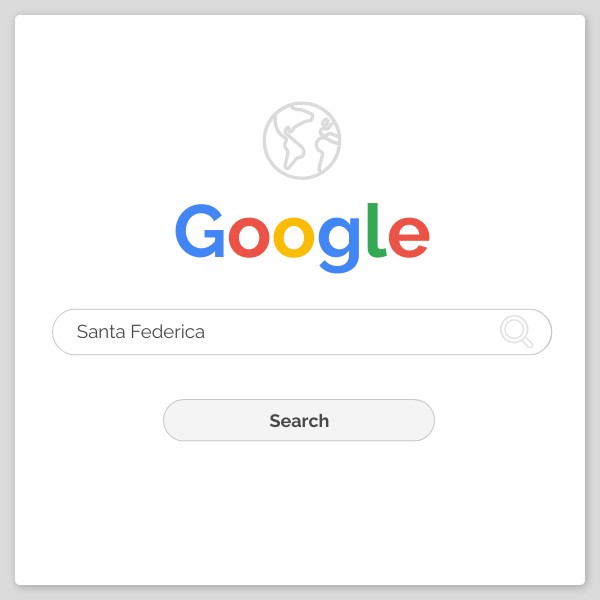Click the red letter e in Google
The height and width of the screenshot is (600, 600).
pyautogui.click(x=409, y=237)
